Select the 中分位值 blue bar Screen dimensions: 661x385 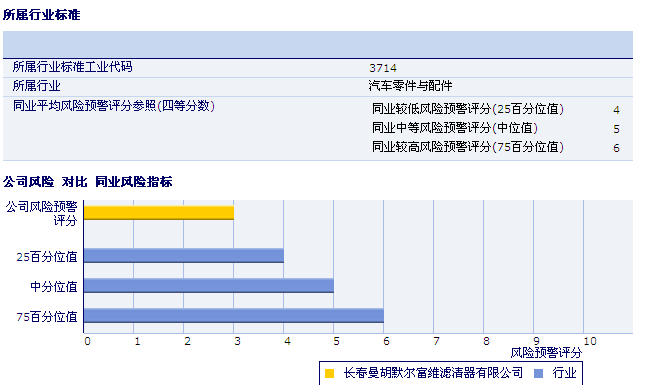tap(209, 285)
